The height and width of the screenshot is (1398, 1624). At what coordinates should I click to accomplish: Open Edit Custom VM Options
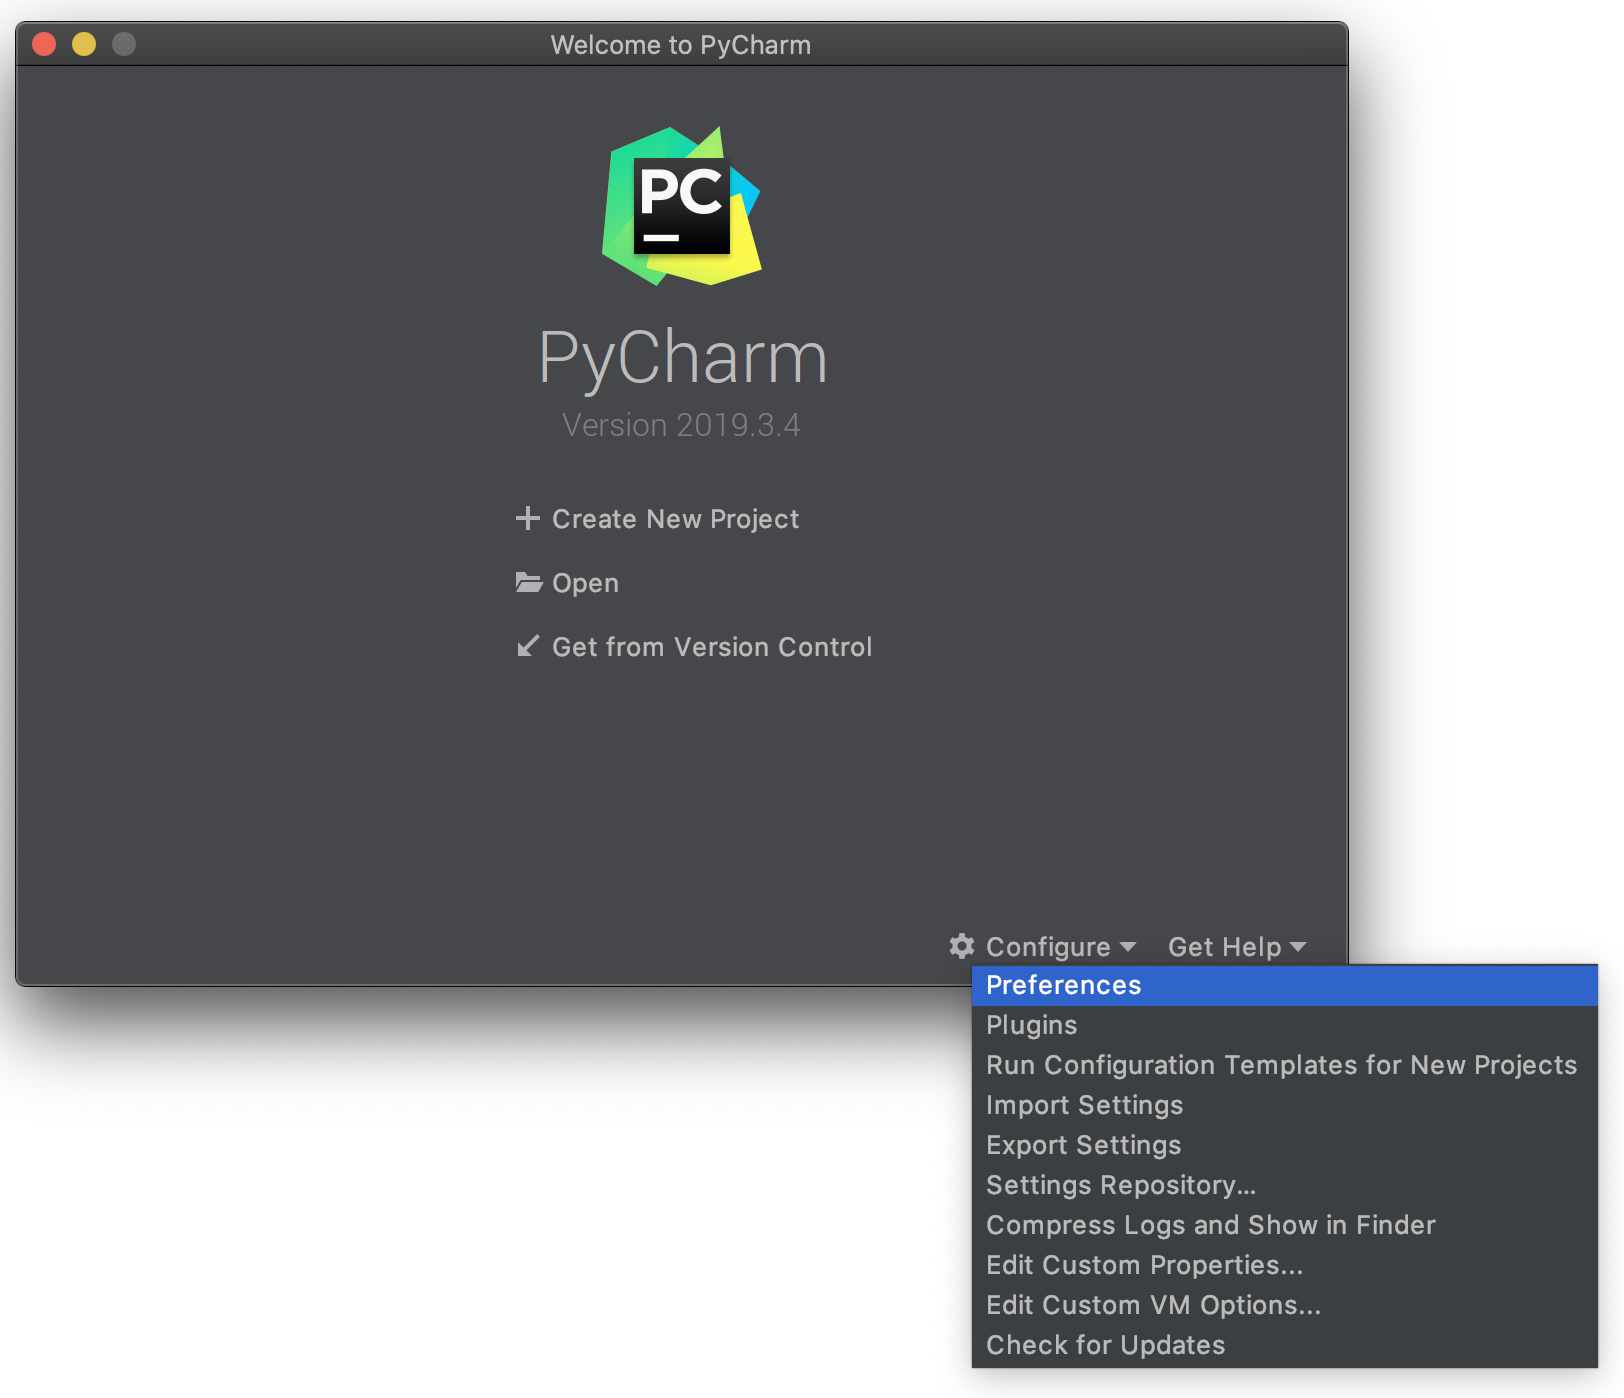pyautogui.click(x=1153, y=1304)
